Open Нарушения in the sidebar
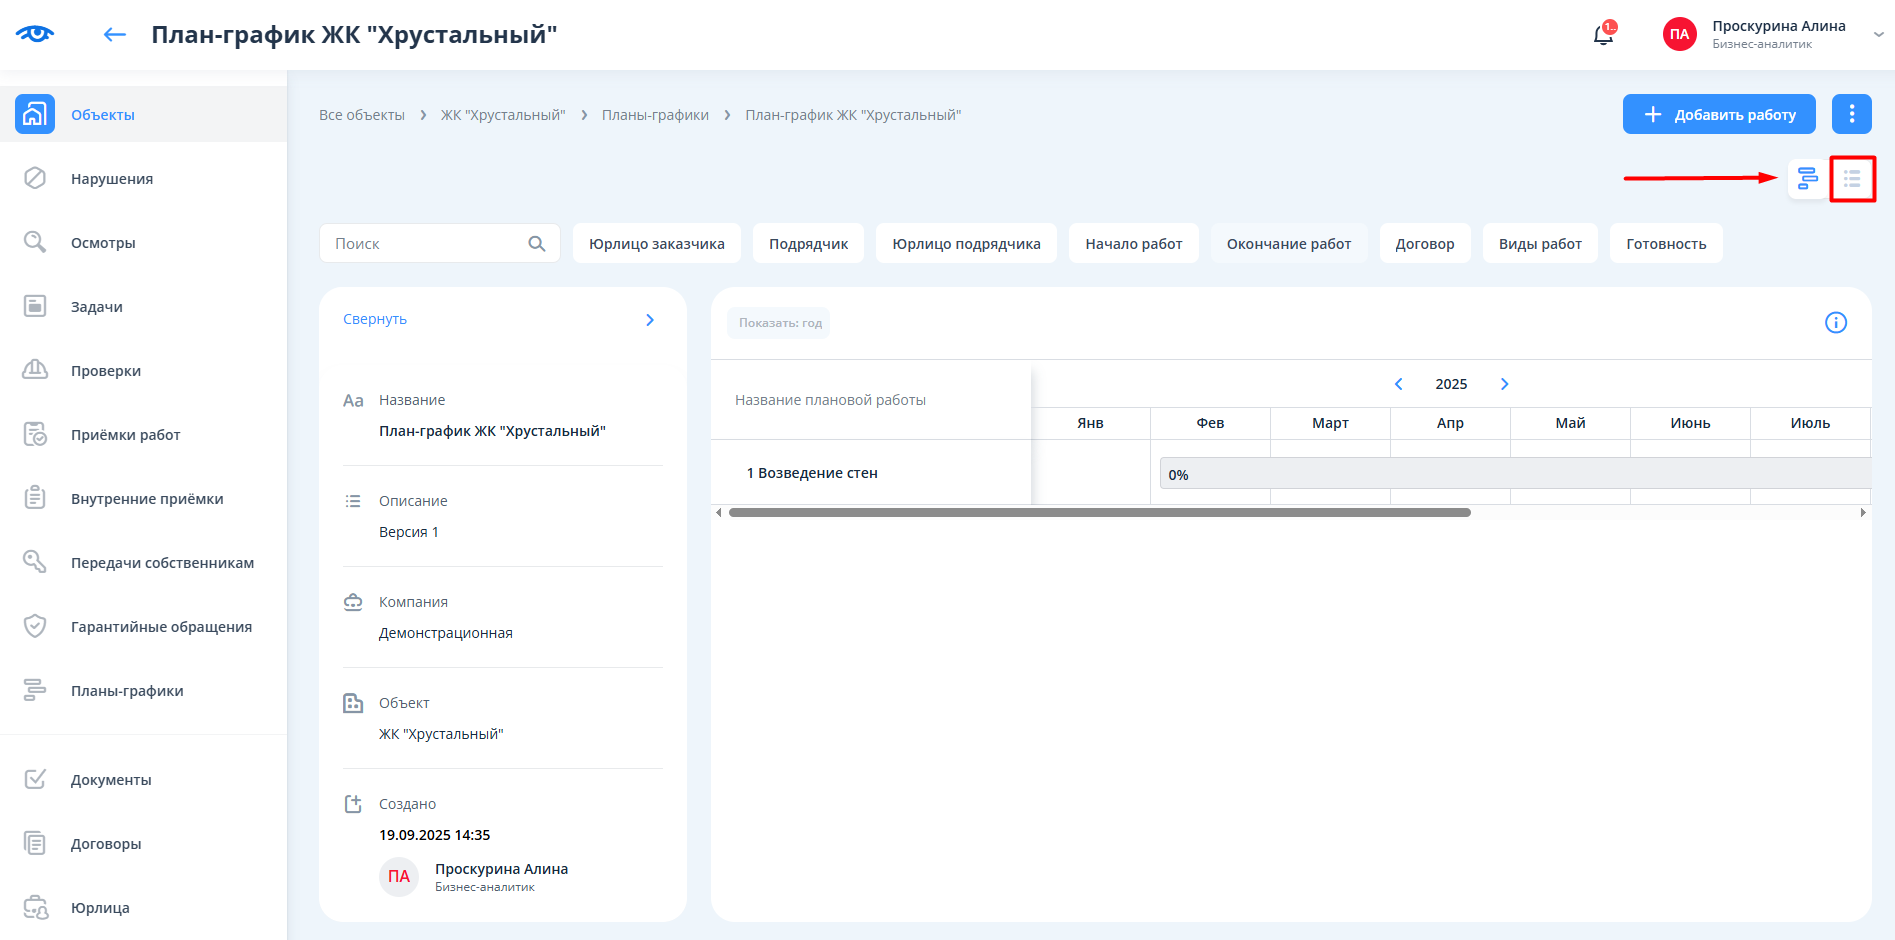The height and width of the screenshot is (940, 1895). [112, 179]
